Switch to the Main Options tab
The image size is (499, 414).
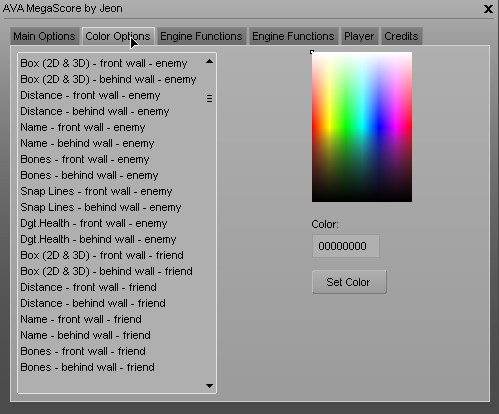(44, 36)
